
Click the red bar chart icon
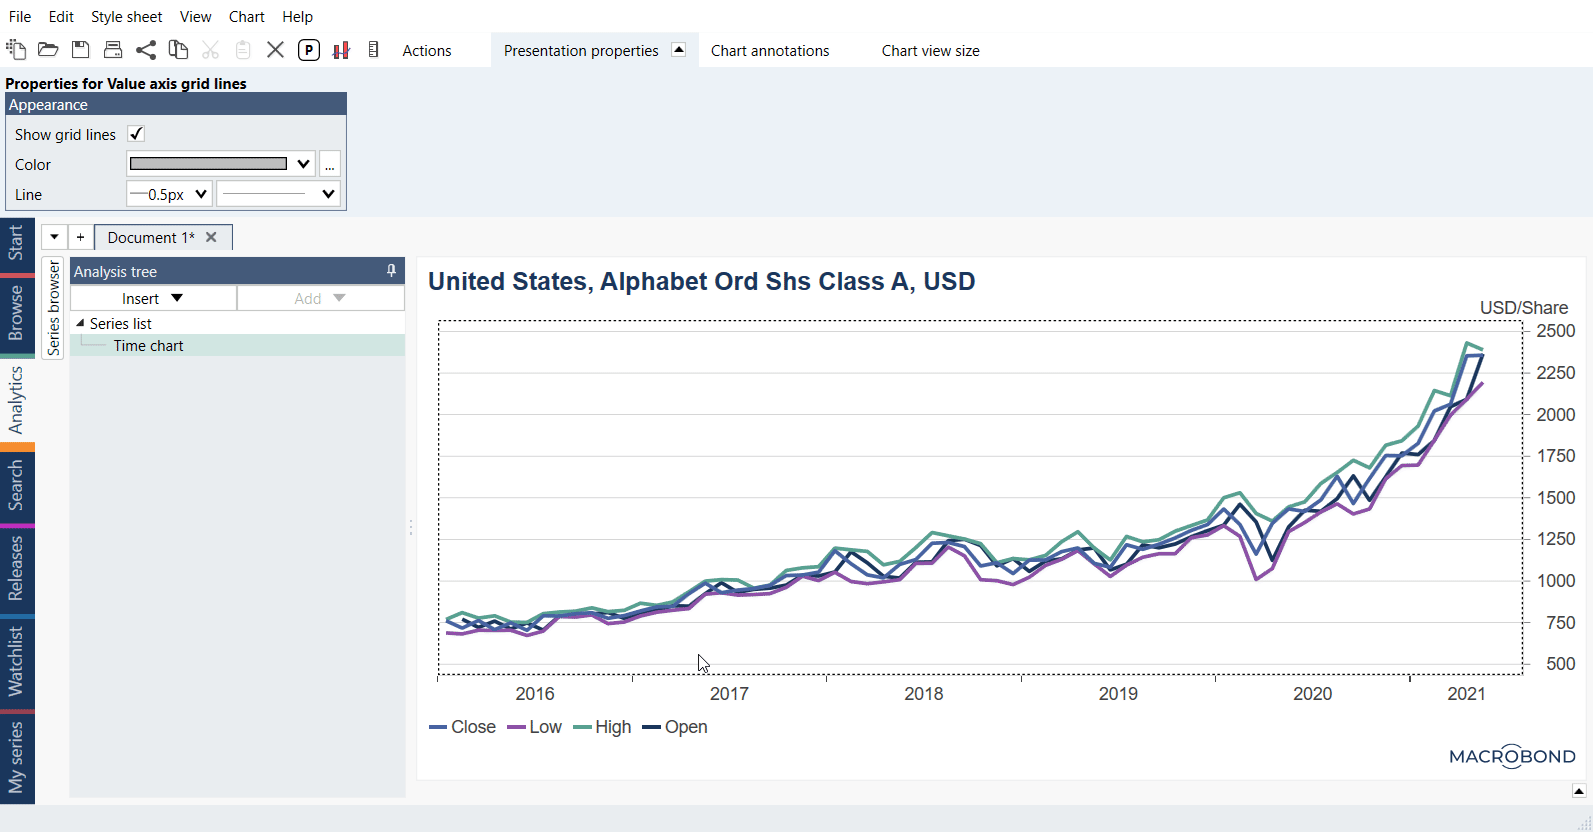(x=341, y=50)
